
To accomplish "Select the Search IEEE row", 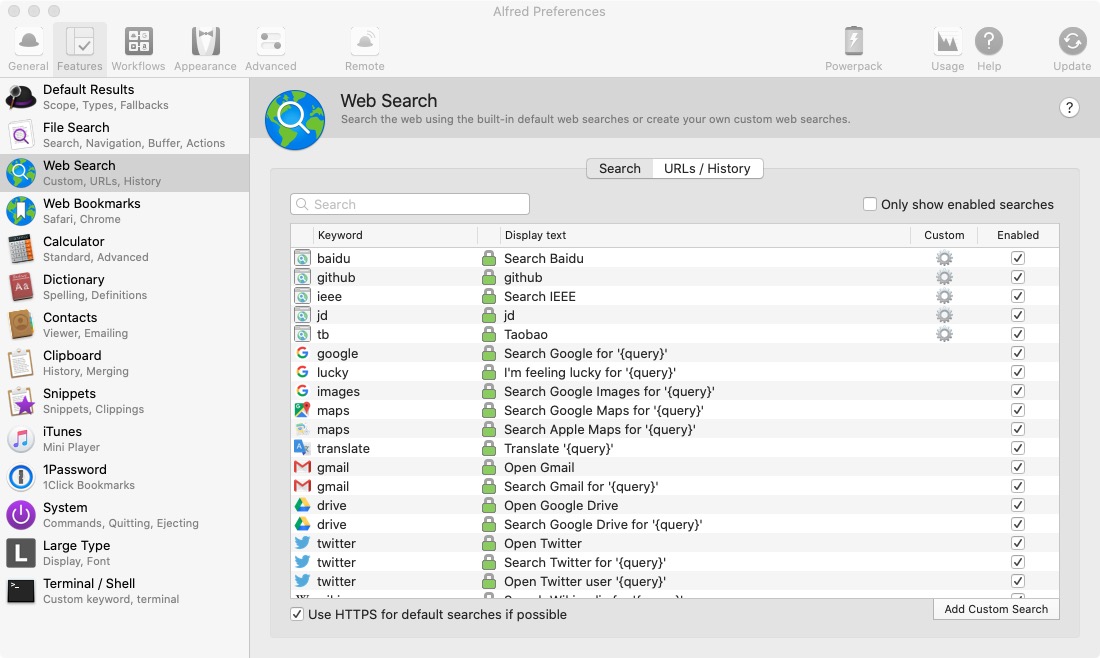I will pos(675,296).
